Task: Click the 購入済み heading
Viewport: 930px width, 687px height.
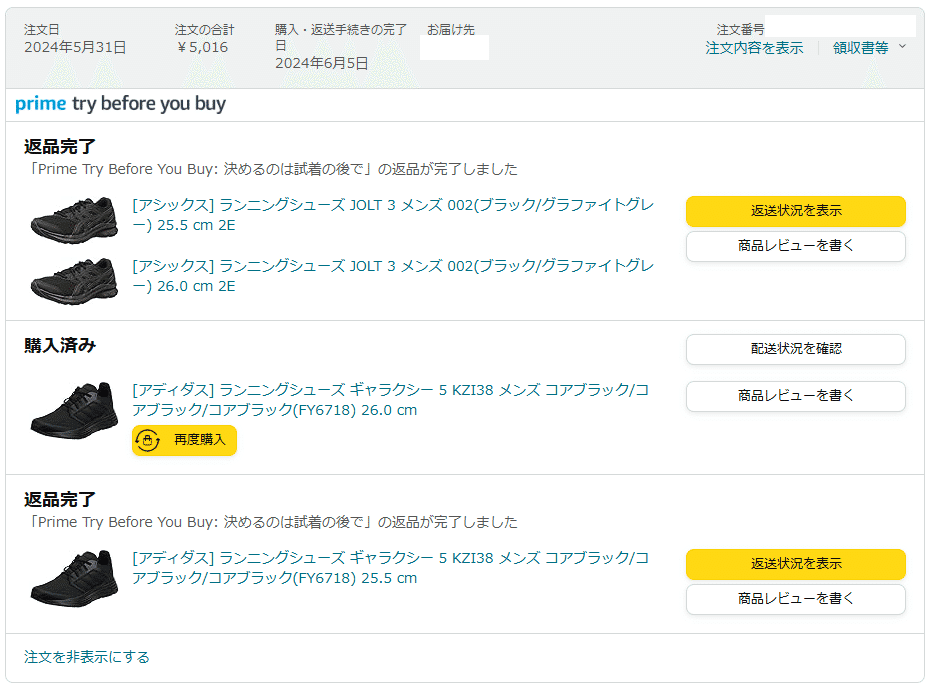Action: pyautogui.click(x=60, y=345)
